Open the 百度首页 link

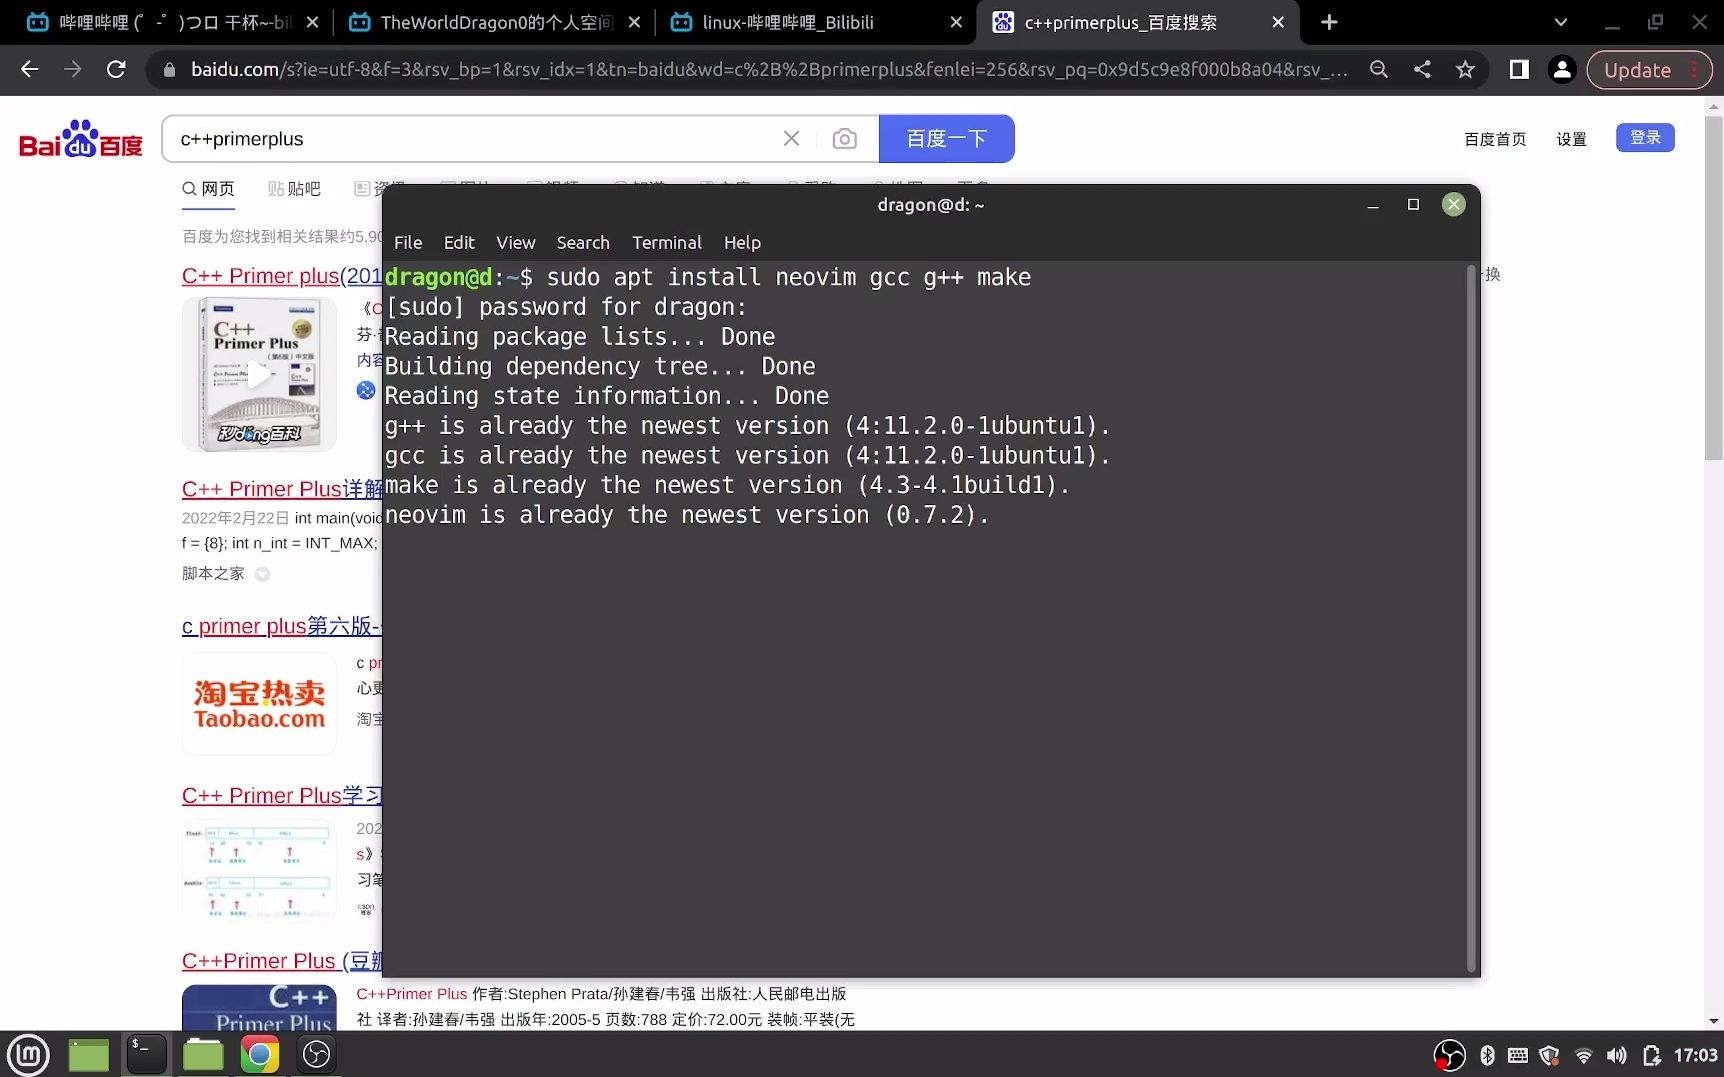coord(1495,139)
